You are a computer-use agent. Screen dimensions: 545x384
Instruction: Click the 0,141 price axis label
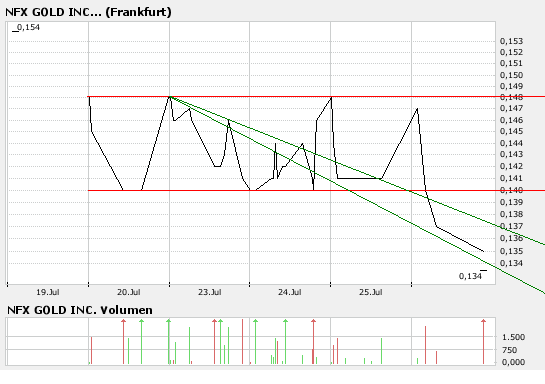[x=511, y=178]
